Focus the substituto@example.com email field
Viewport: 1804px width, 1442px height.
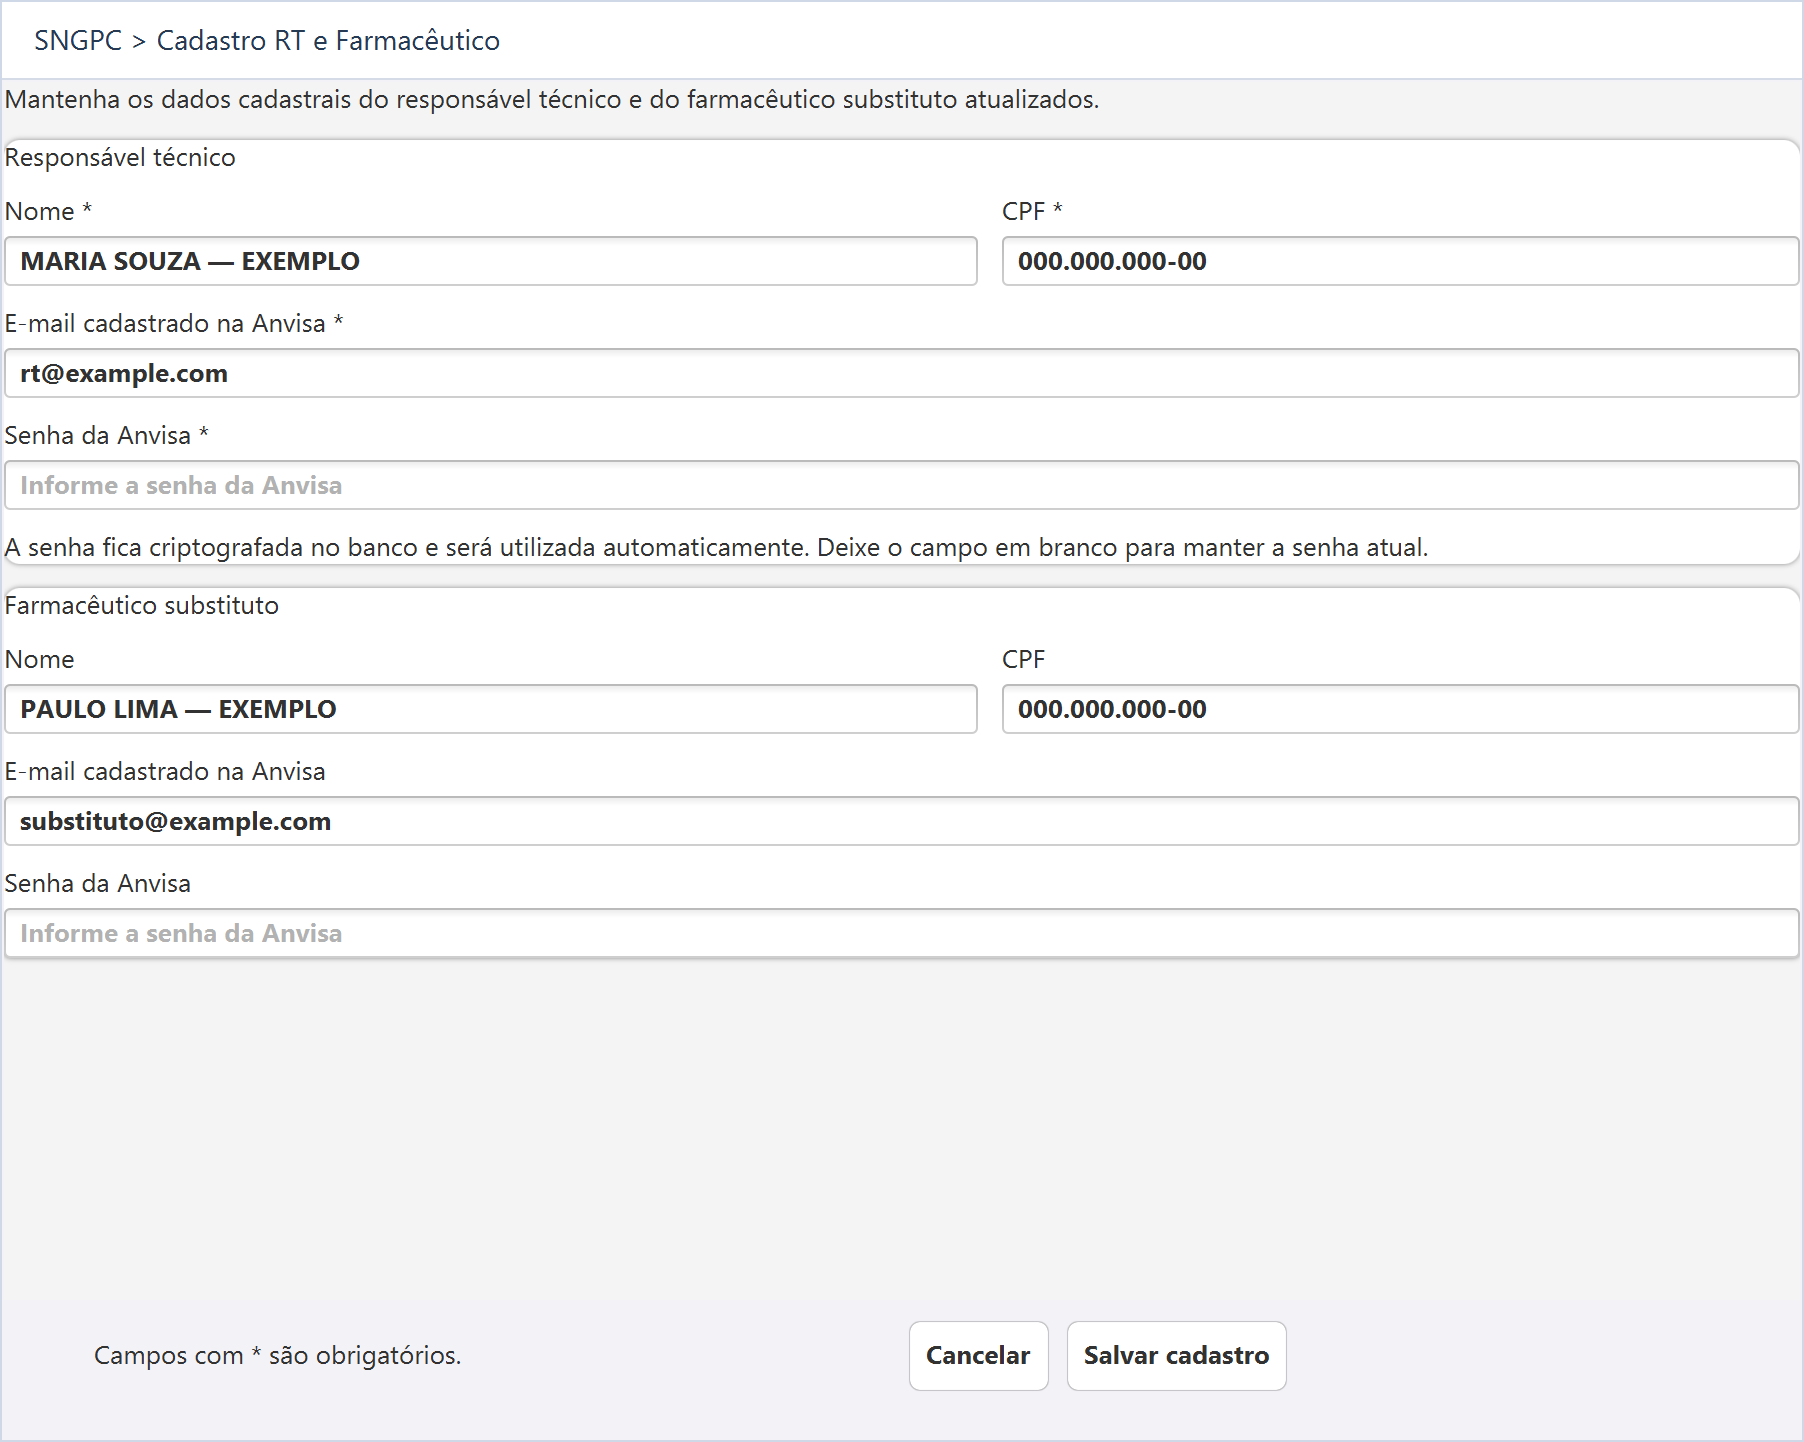[x=902, y=821]
